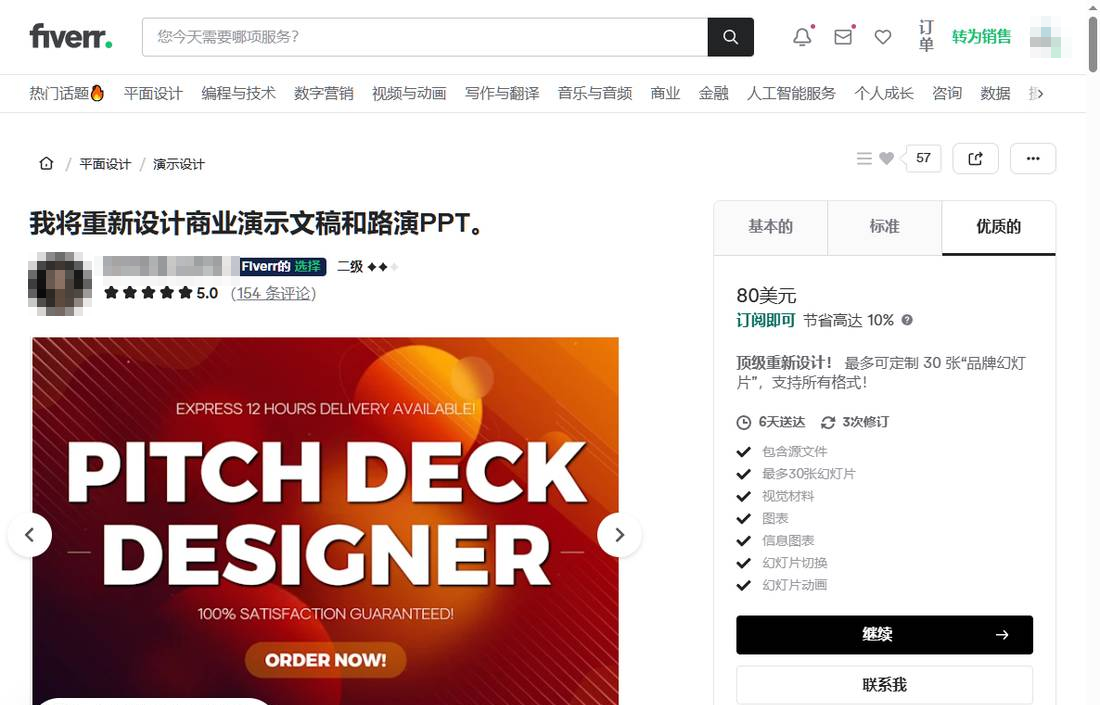1100x705 pixels.
Task: Click 幻灯片动画 feature row
Action: [x=794, y=585]
